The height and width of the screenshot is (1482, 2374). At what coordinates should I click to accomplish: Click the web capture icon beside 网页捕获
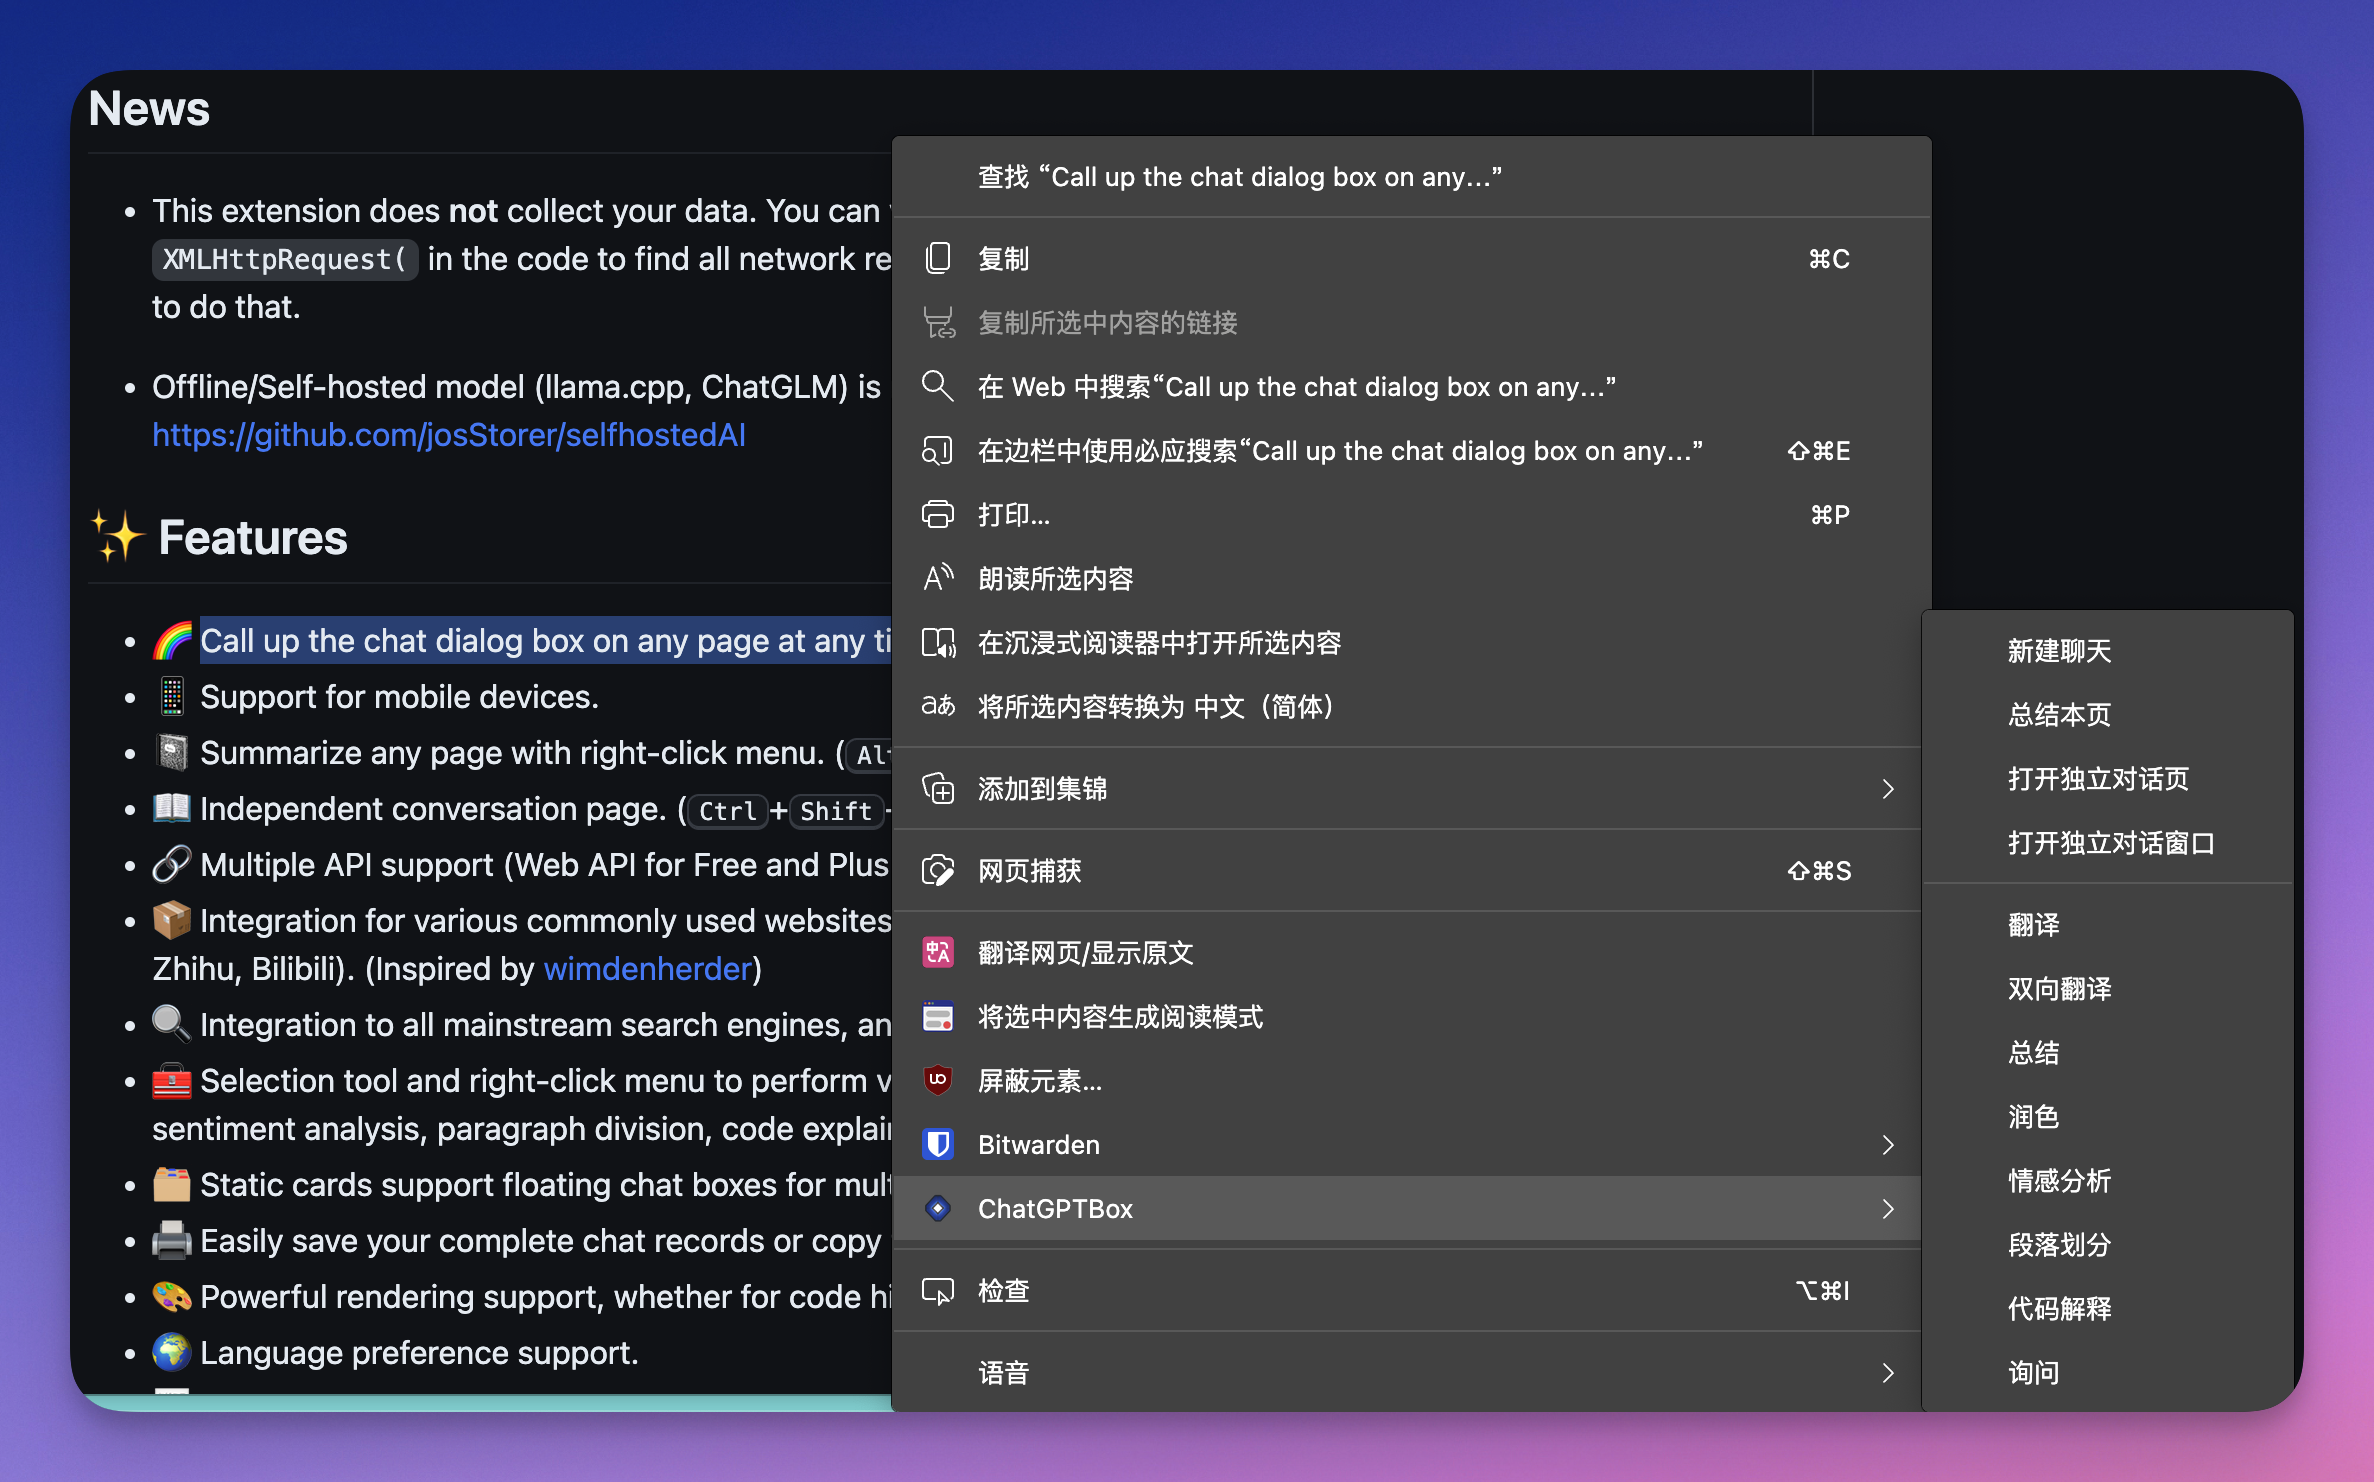(x=937, y=871)
